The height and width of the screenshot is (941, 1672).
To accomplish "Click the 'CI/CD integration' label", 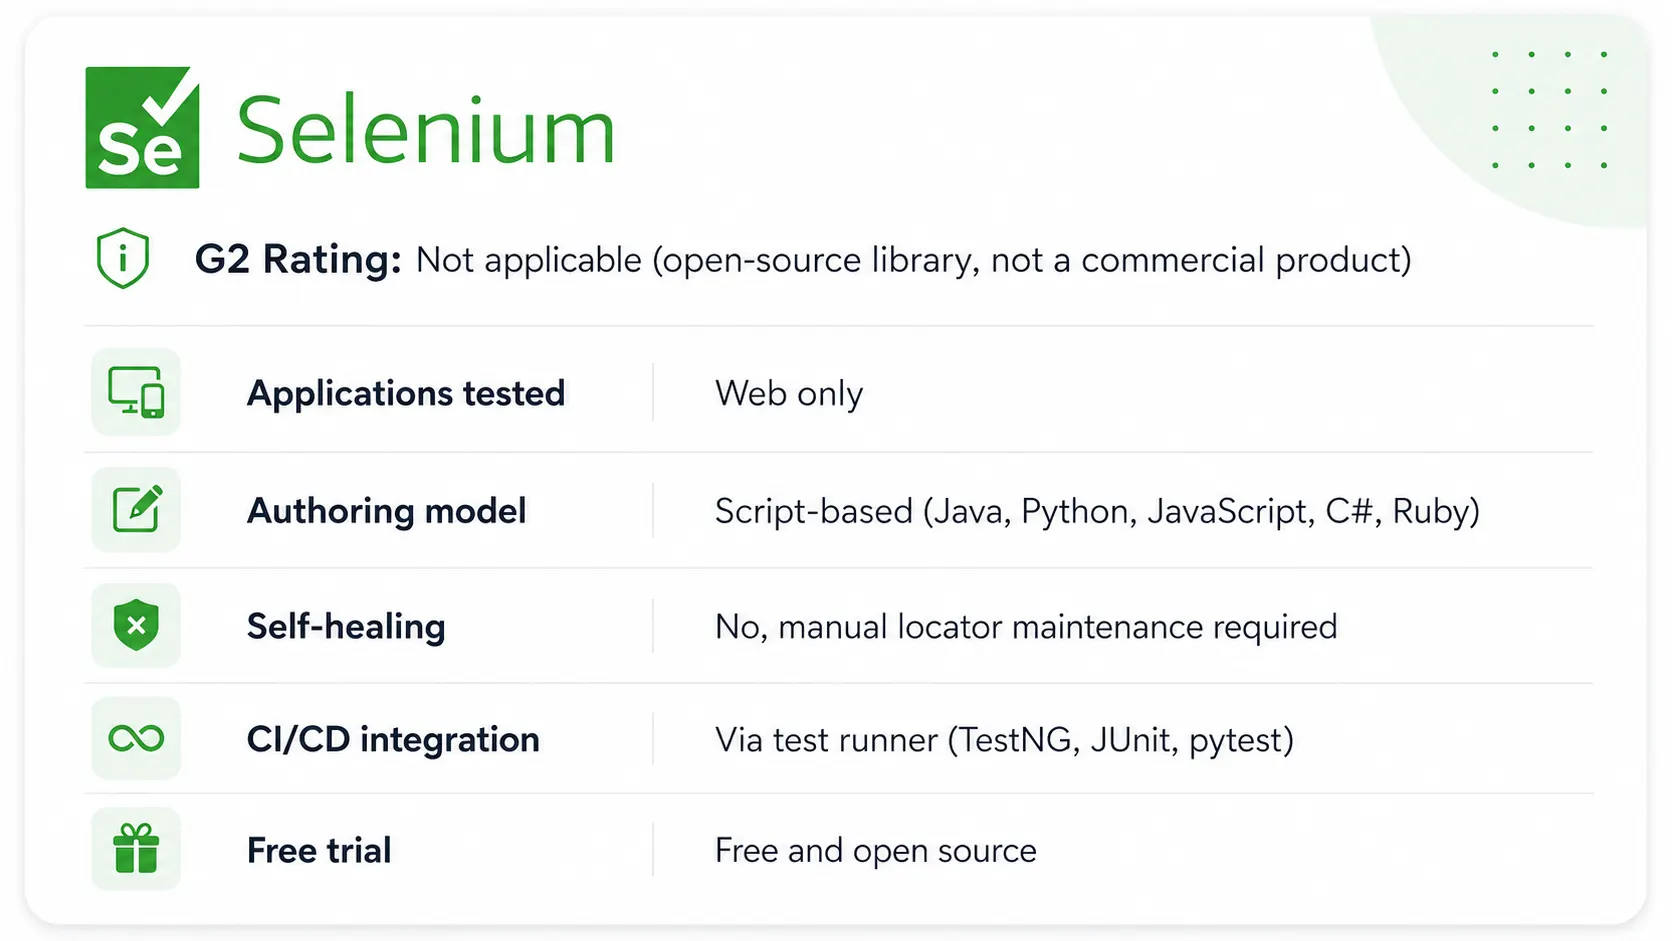I will 393,739.
